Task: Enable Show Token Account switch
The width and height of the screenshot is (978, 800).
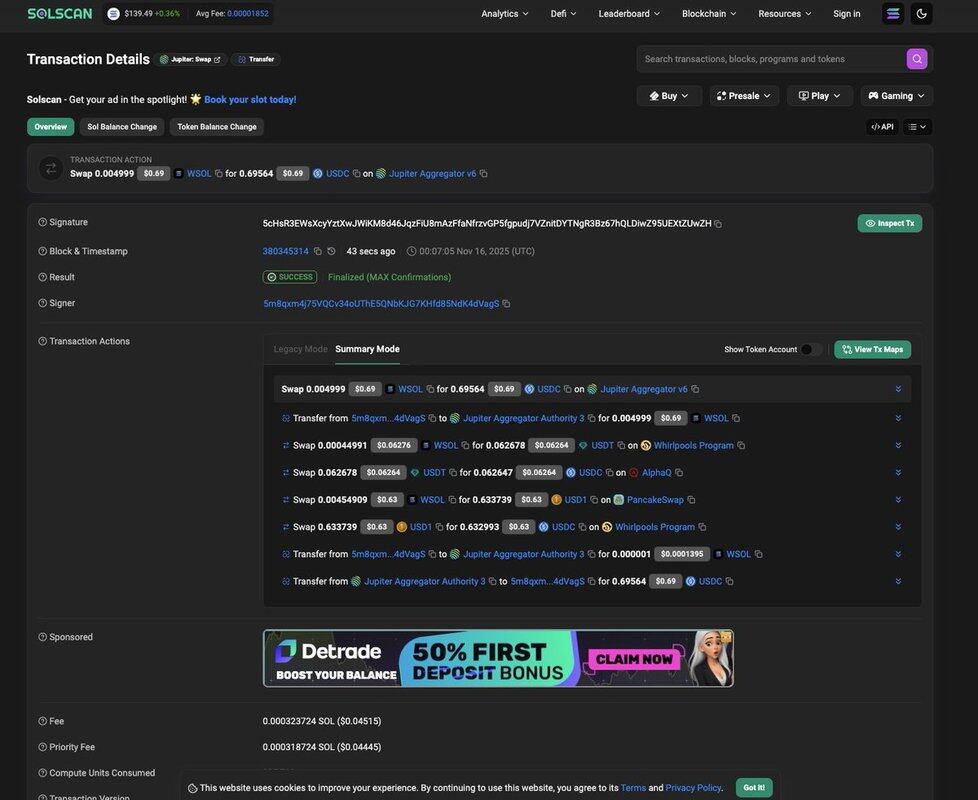Action: [x=811, y=350]
